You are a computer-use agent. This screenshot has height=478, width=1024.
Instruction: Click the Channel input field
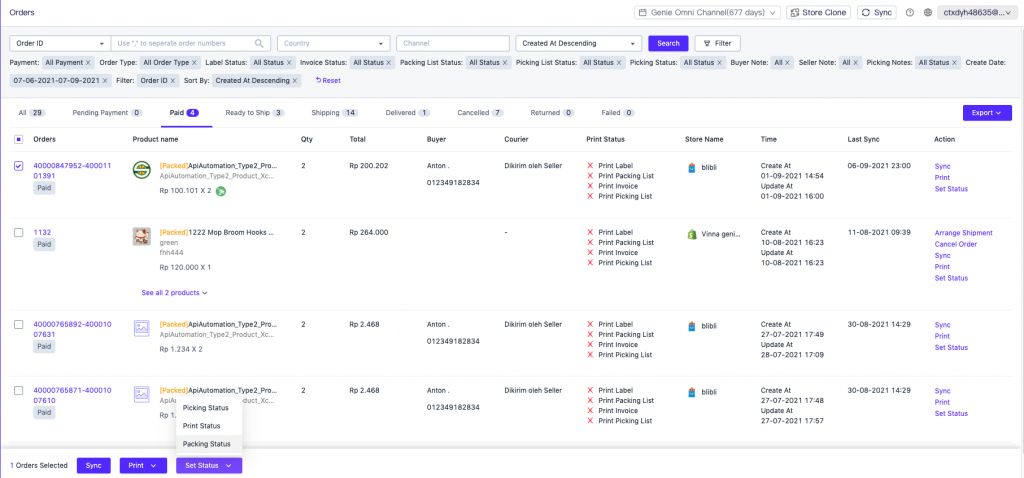coord(452,44)
